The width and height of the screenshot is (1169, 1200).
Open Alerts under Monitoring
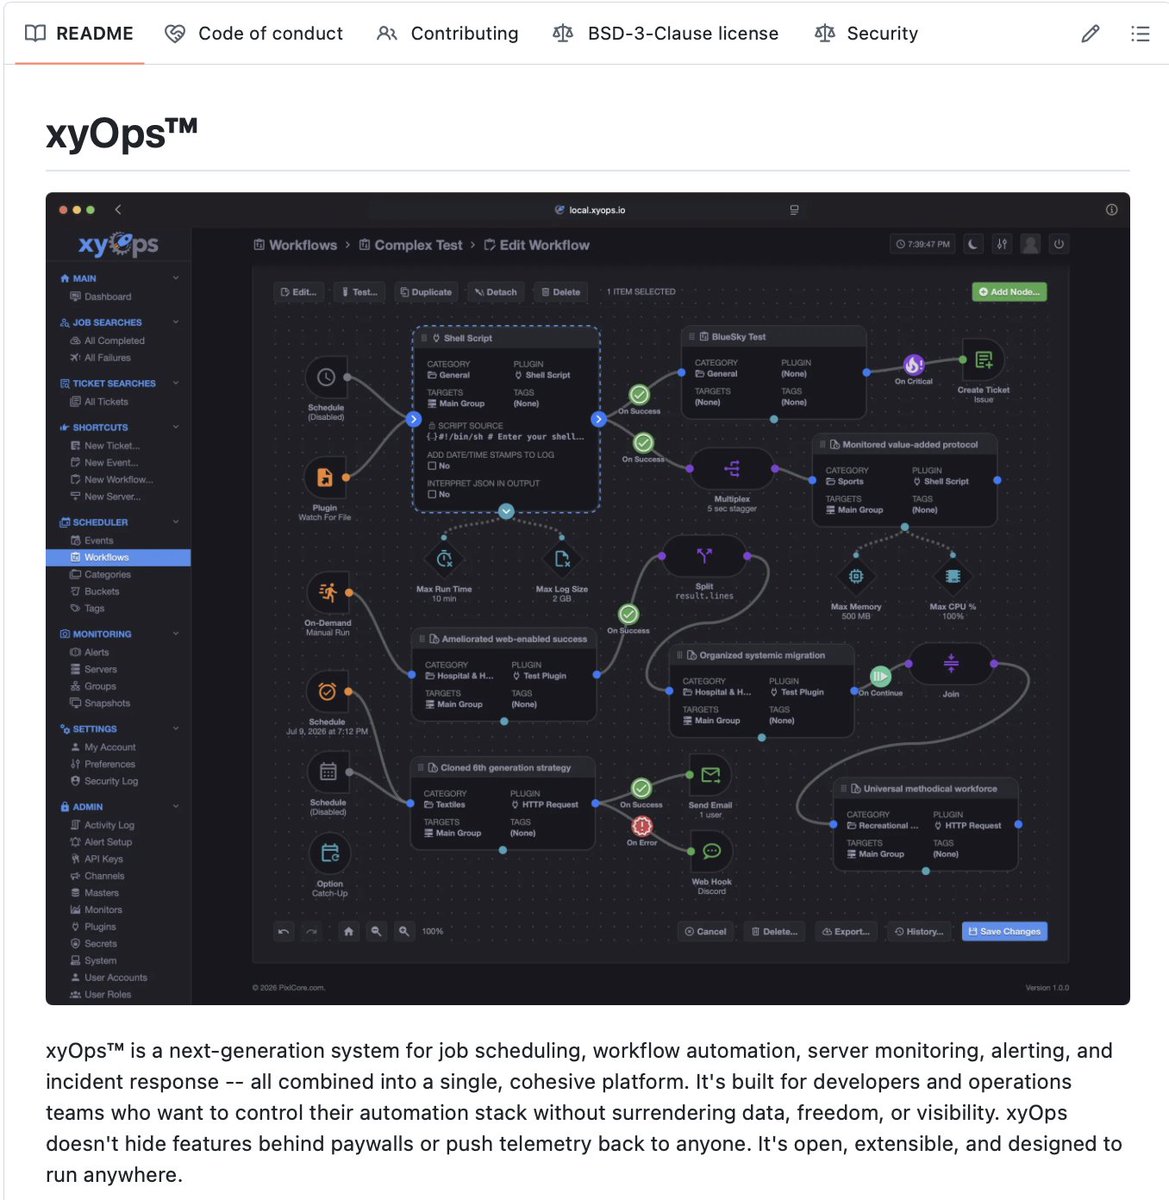pos(90,653)
